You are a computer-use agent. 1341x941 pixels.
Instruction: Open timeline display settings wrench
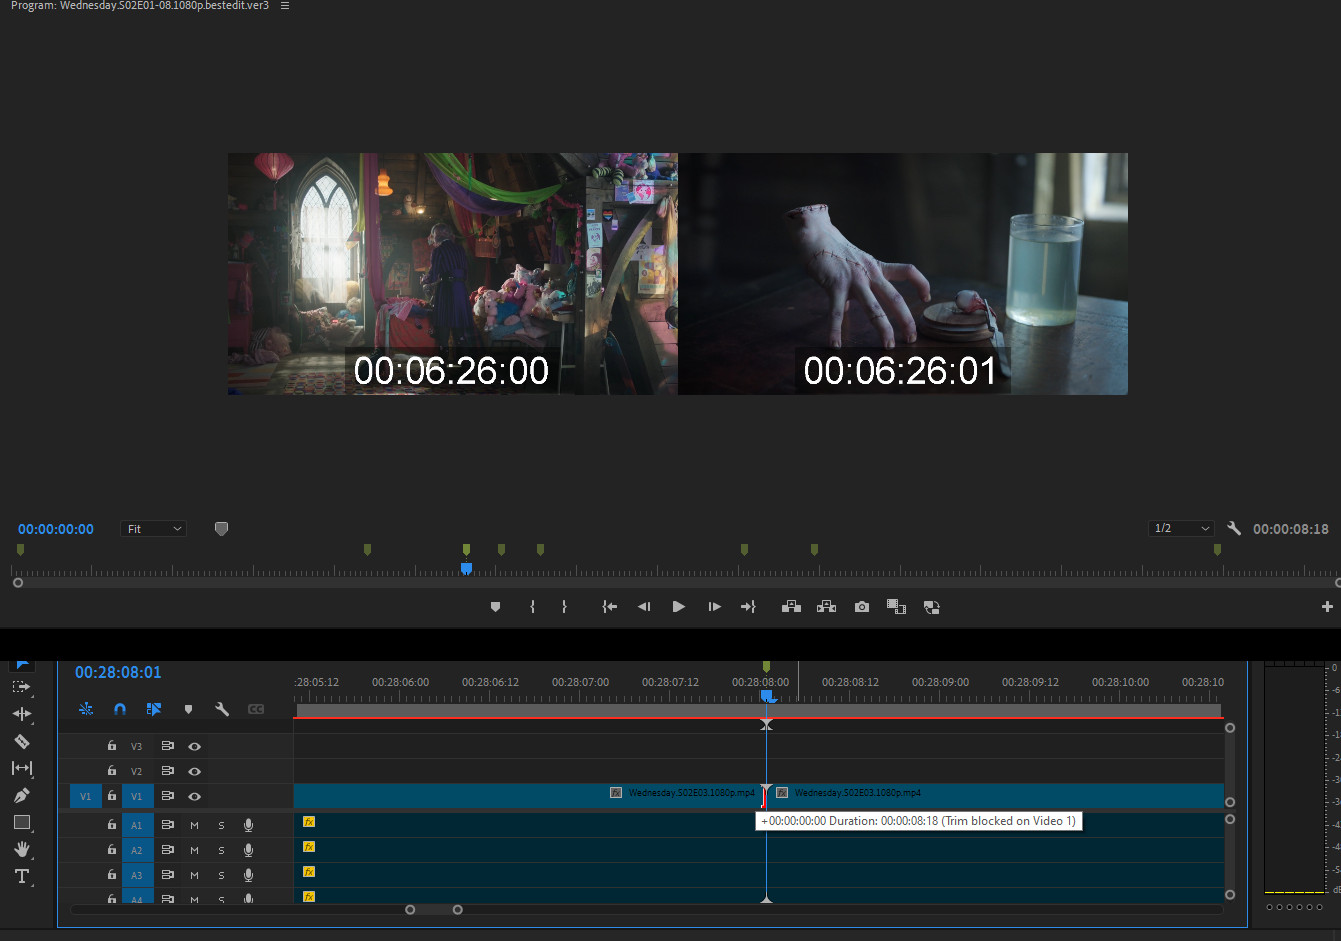[222, 709]
